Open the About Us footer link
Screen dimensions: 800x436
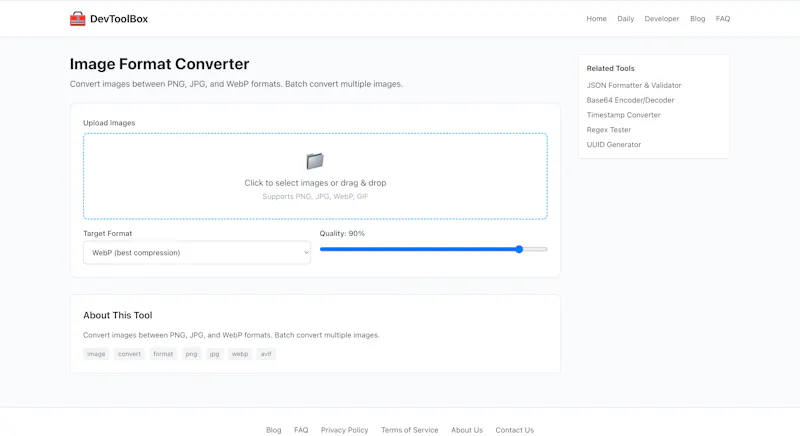click(467, 430)
